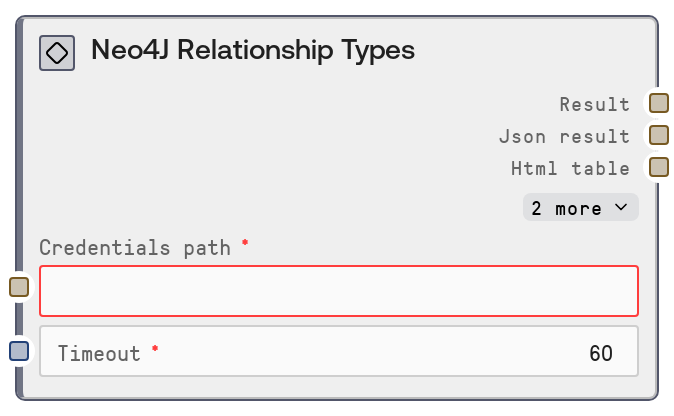
Task: Click the red asterisk after Credentials path
Action: coord(245,243)
